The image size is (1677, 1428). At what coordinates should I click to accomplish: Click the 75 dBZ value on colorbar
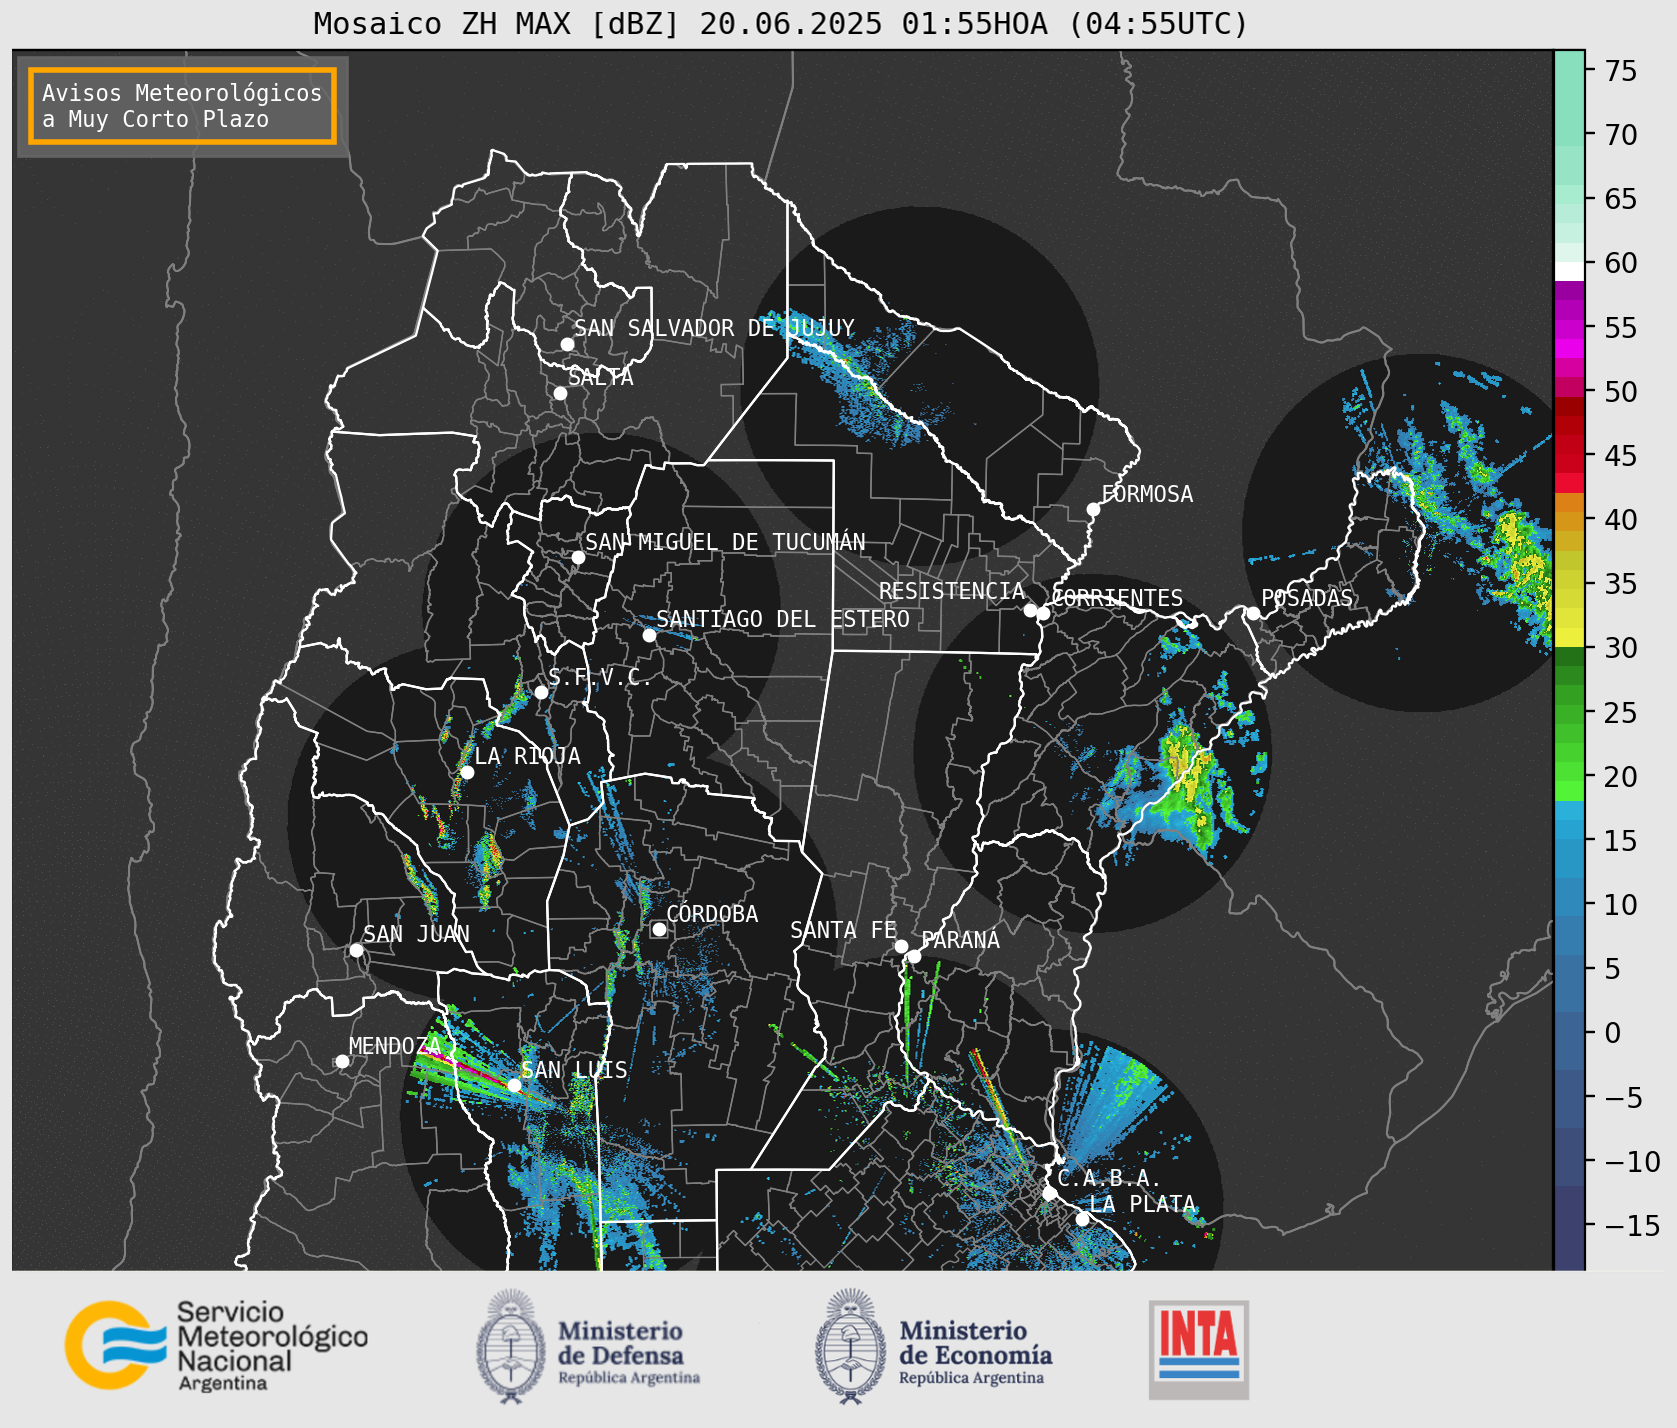tap(1621, 71)
